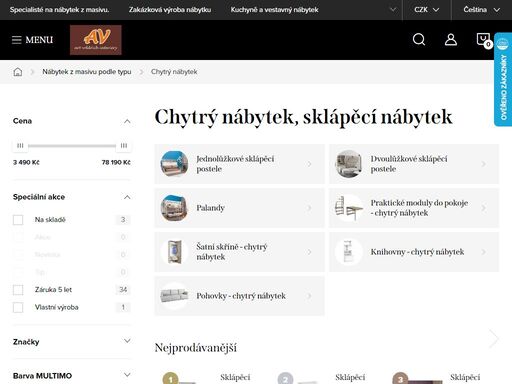Click the Jednolůžkové sklápěcí postele thumbnail
The width and height of the screenshot is (512, 384).
tap(174, 164)
